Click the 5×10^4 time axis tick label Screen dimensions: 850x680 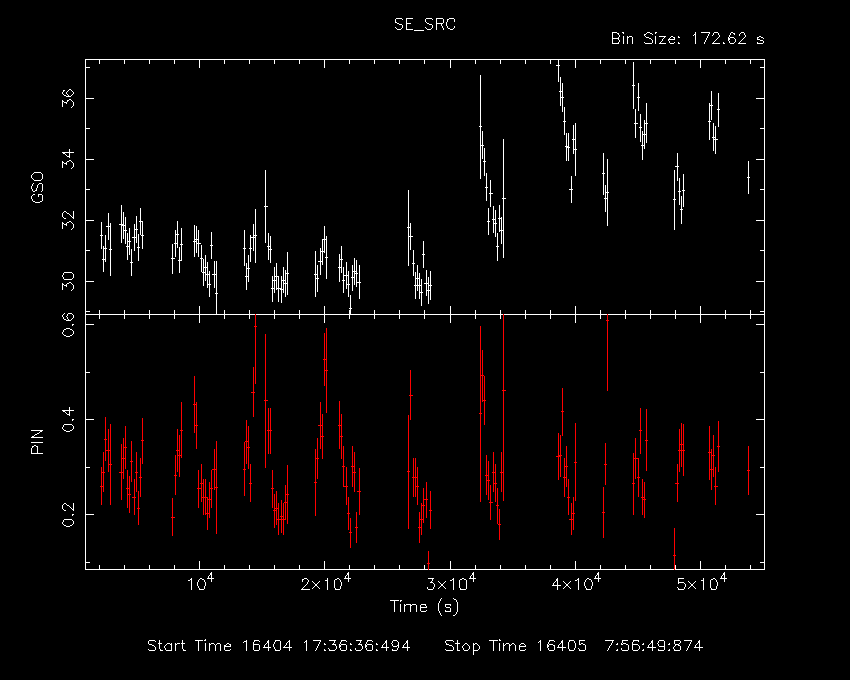pos(701,583)
